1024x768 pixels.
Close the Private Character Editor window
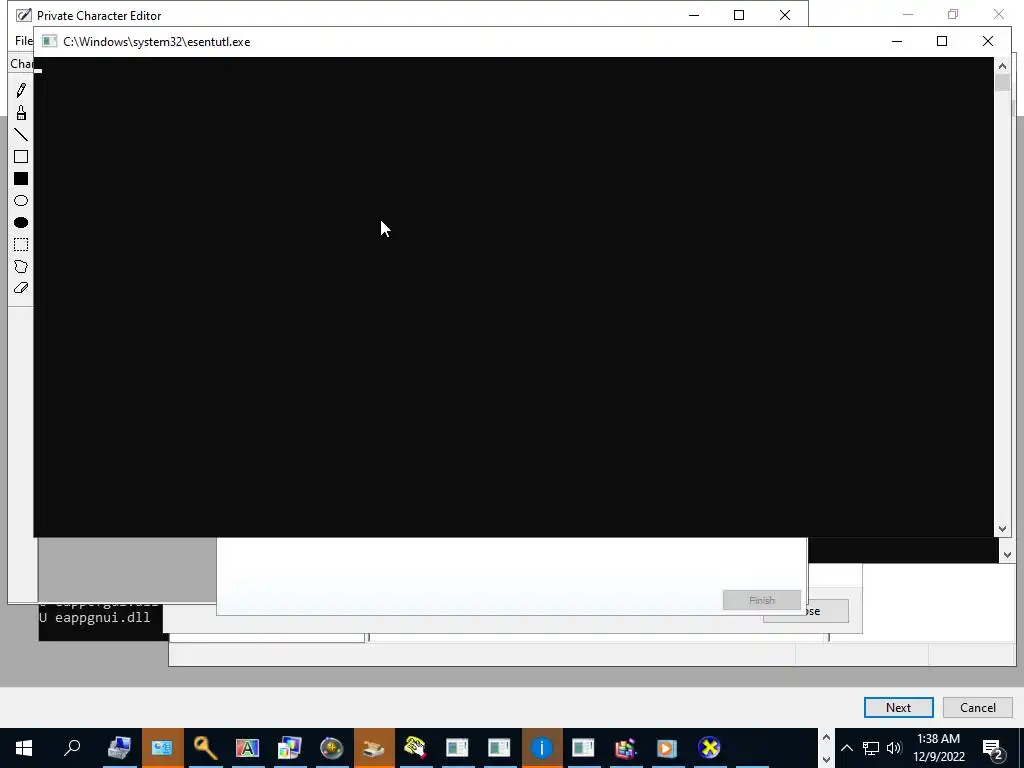pos(784,15)
